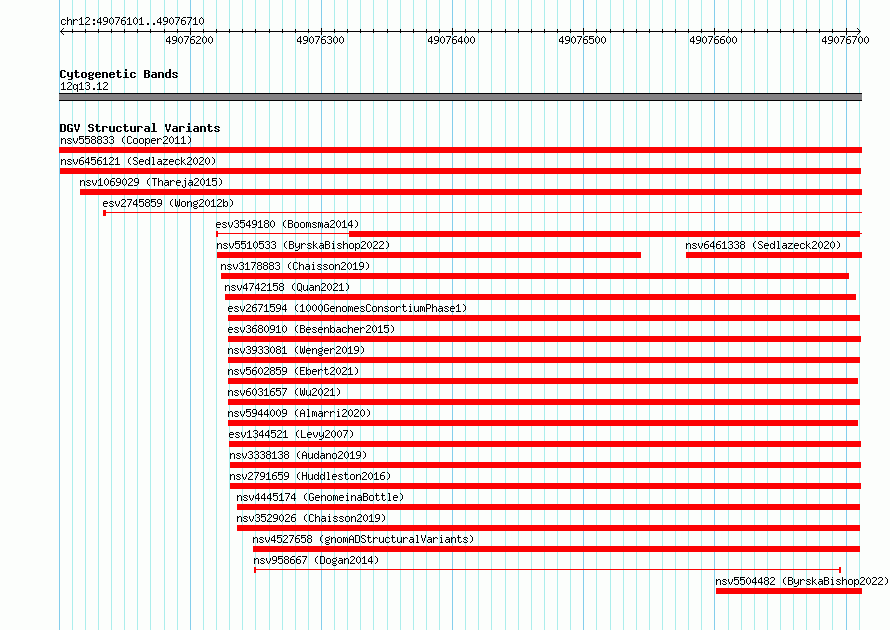Click ruler position 49076400
This screenshot has width=890, height=630.
click(x=452, y=40)
